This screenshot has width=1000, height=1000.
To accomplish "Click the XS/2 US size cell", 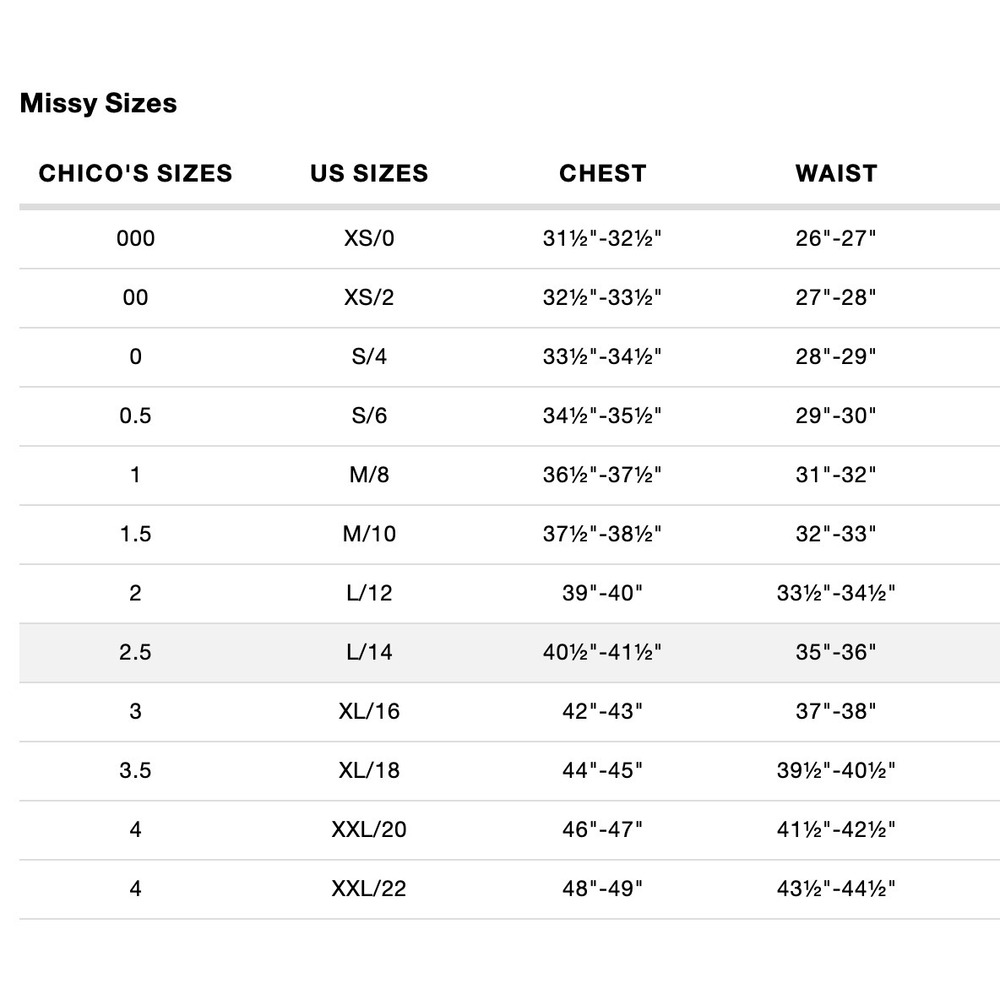I will (369, 297).
